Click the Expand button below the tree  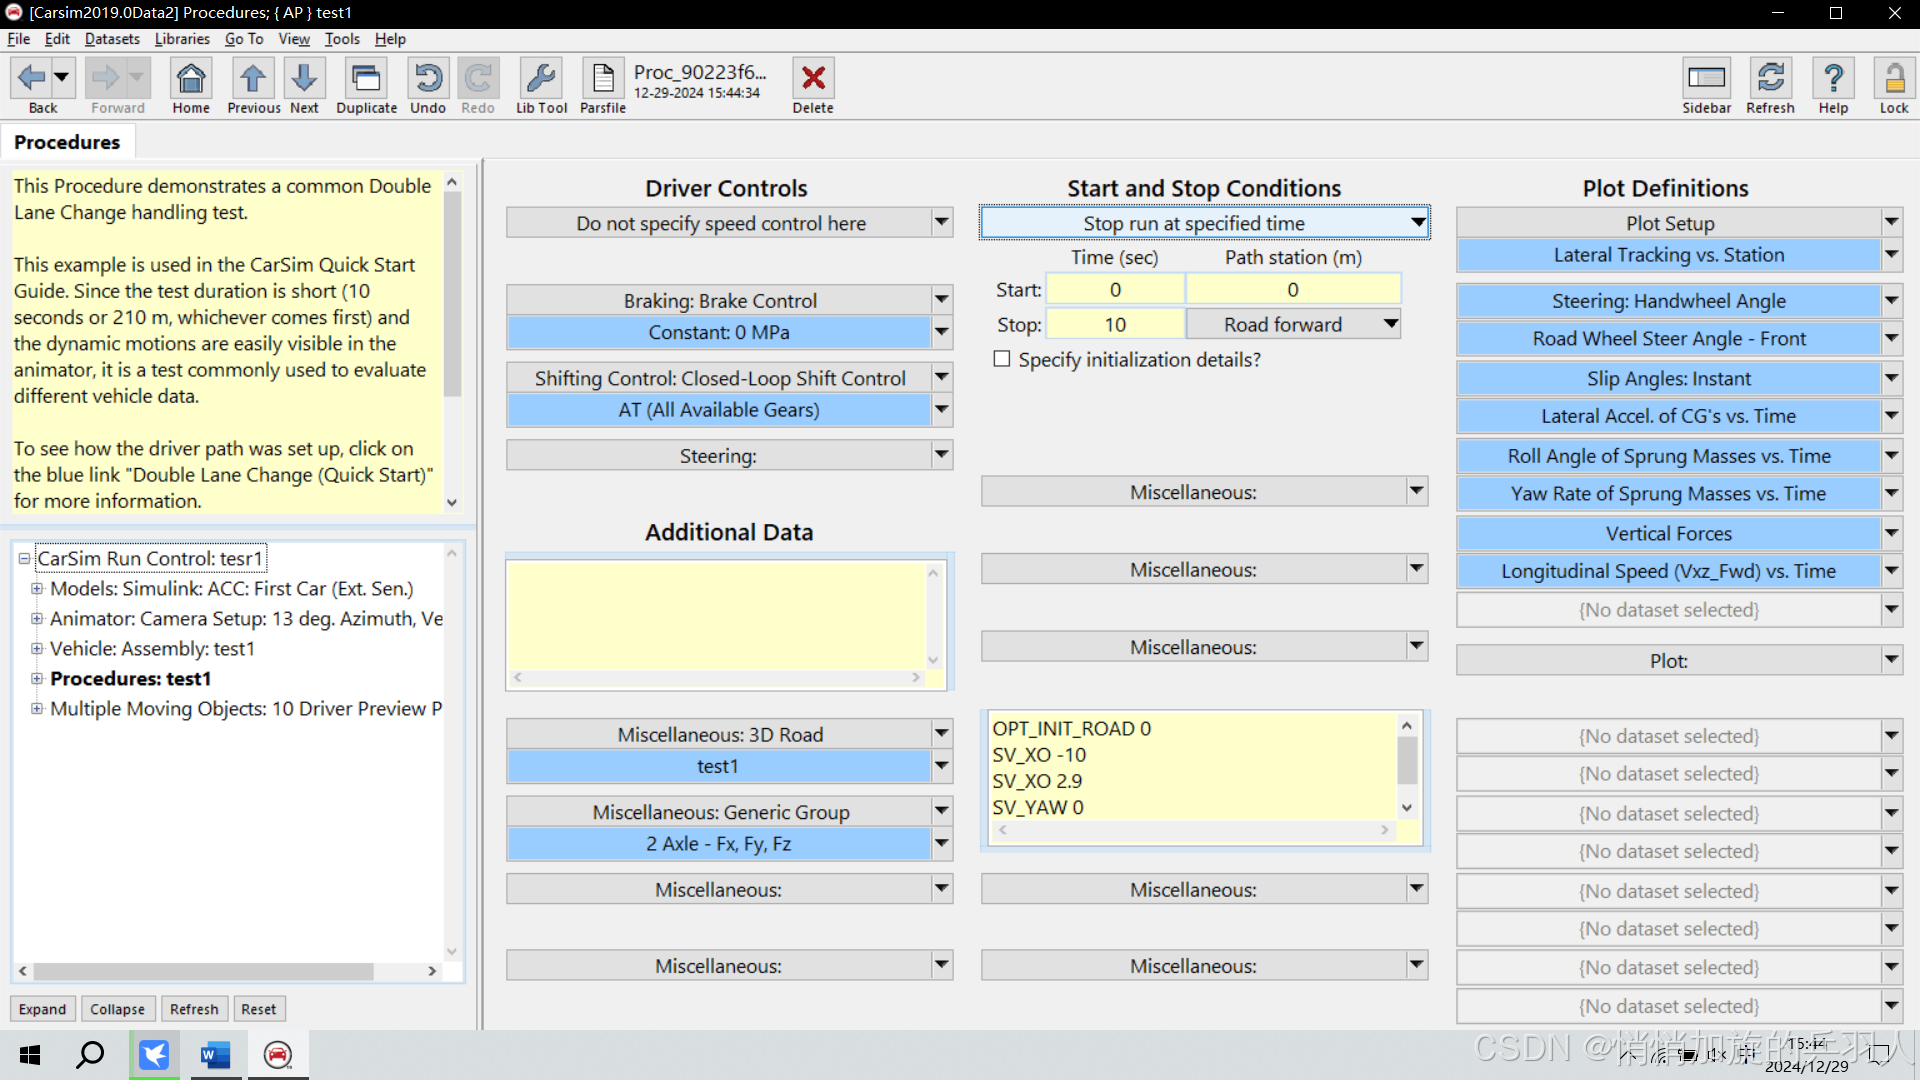coord(42,1009)
